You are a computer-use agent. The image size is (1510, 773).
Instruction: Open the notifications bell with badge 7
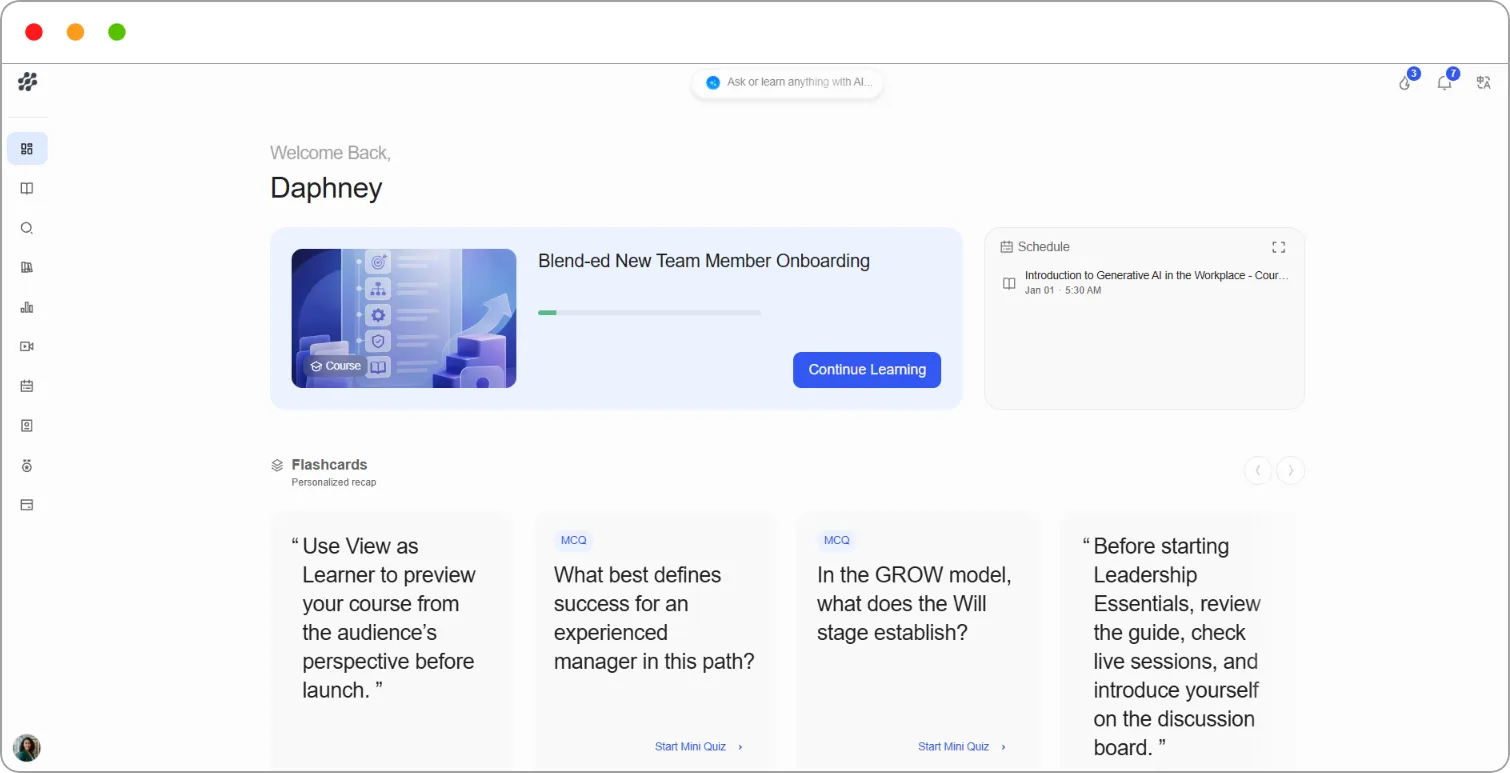pyautogui.click(x=1445, y=82)
